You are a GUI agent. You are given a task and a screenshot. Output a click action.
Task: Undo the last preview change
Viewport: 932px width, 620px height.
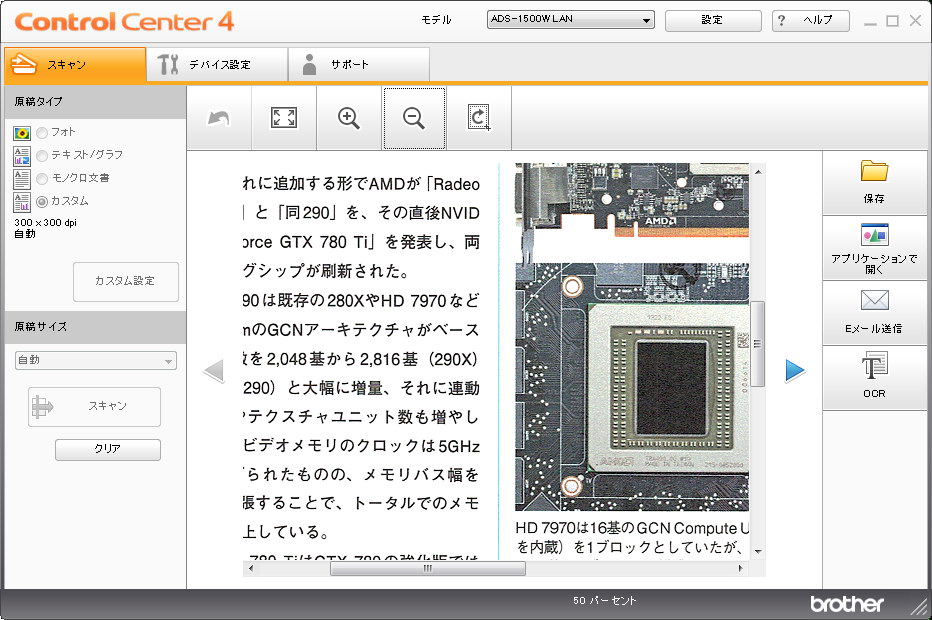click(x=218, y=117)
